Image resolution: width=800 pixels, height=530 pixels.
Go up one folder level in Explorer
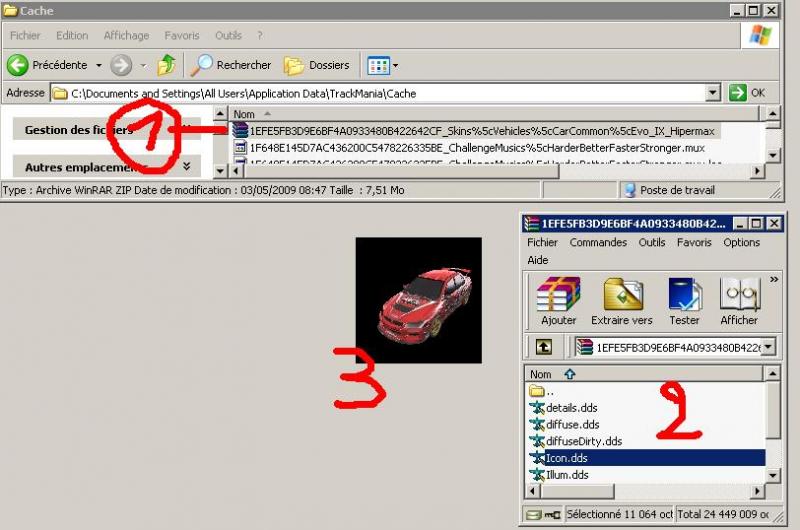click(x=166, y=65)
